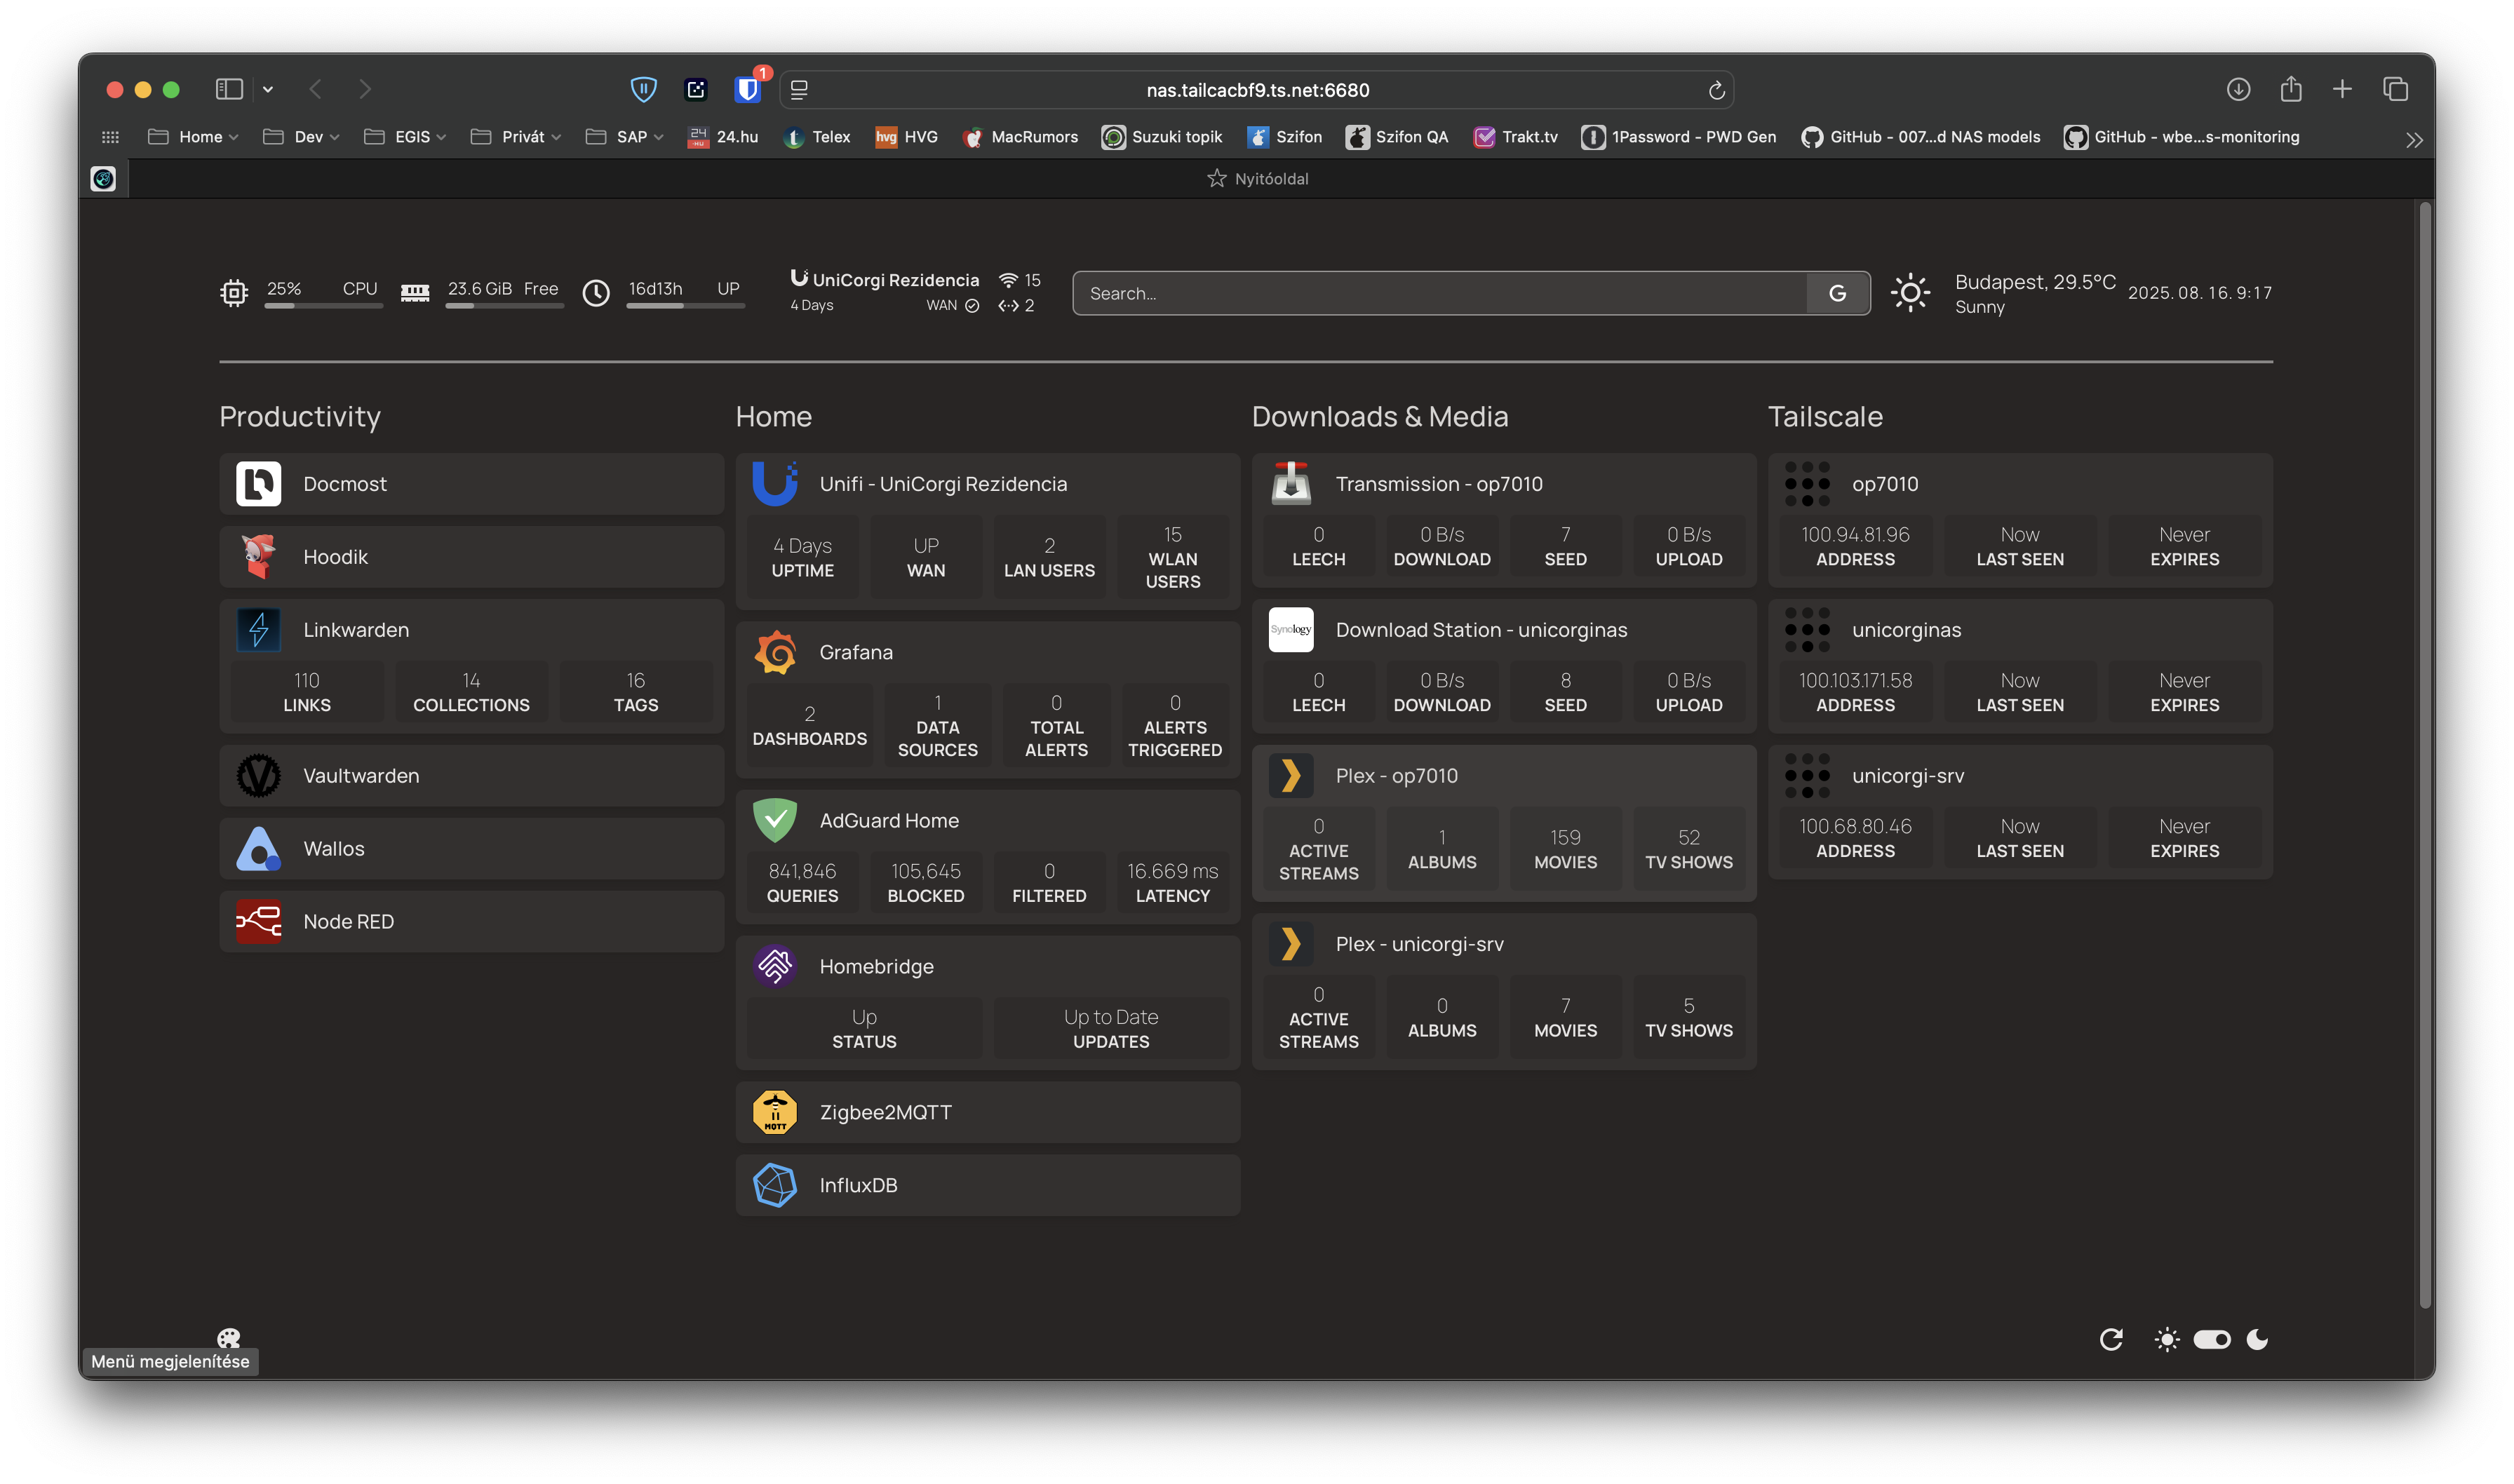Click the Zigbee2MQTT bee icon

[x=775, y=1113]
